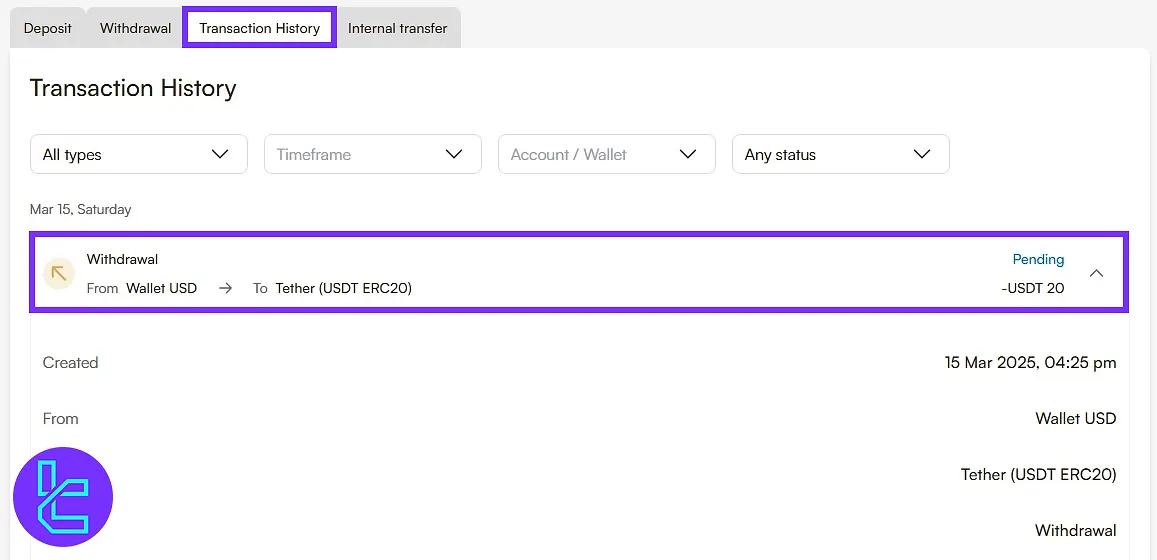Viewport: 1157px width, 560px height.
Task: Click Tether (USDT ERC20) in the row header
Action: click(x=344, y=288)
